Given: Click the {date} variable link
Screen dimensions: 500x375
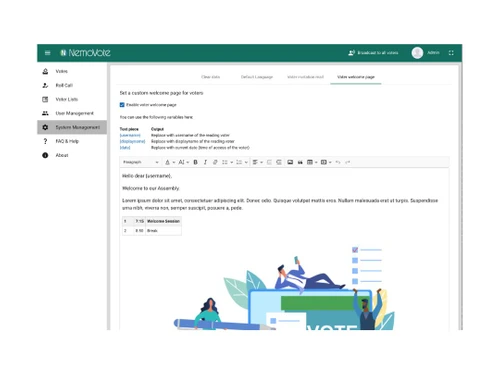Looking at the screenshot, I should pyautogui.click(x=125, y=148).
